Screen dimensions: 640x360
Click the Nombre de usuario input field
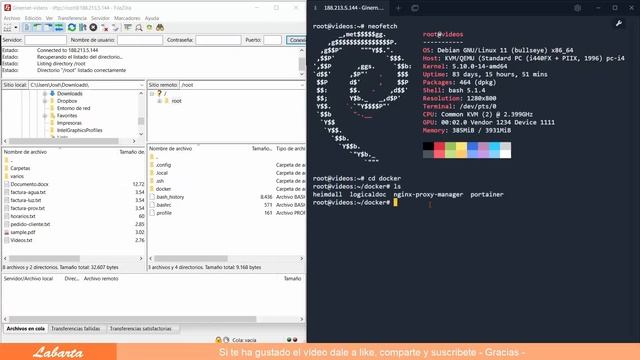[x=140, y=40]
